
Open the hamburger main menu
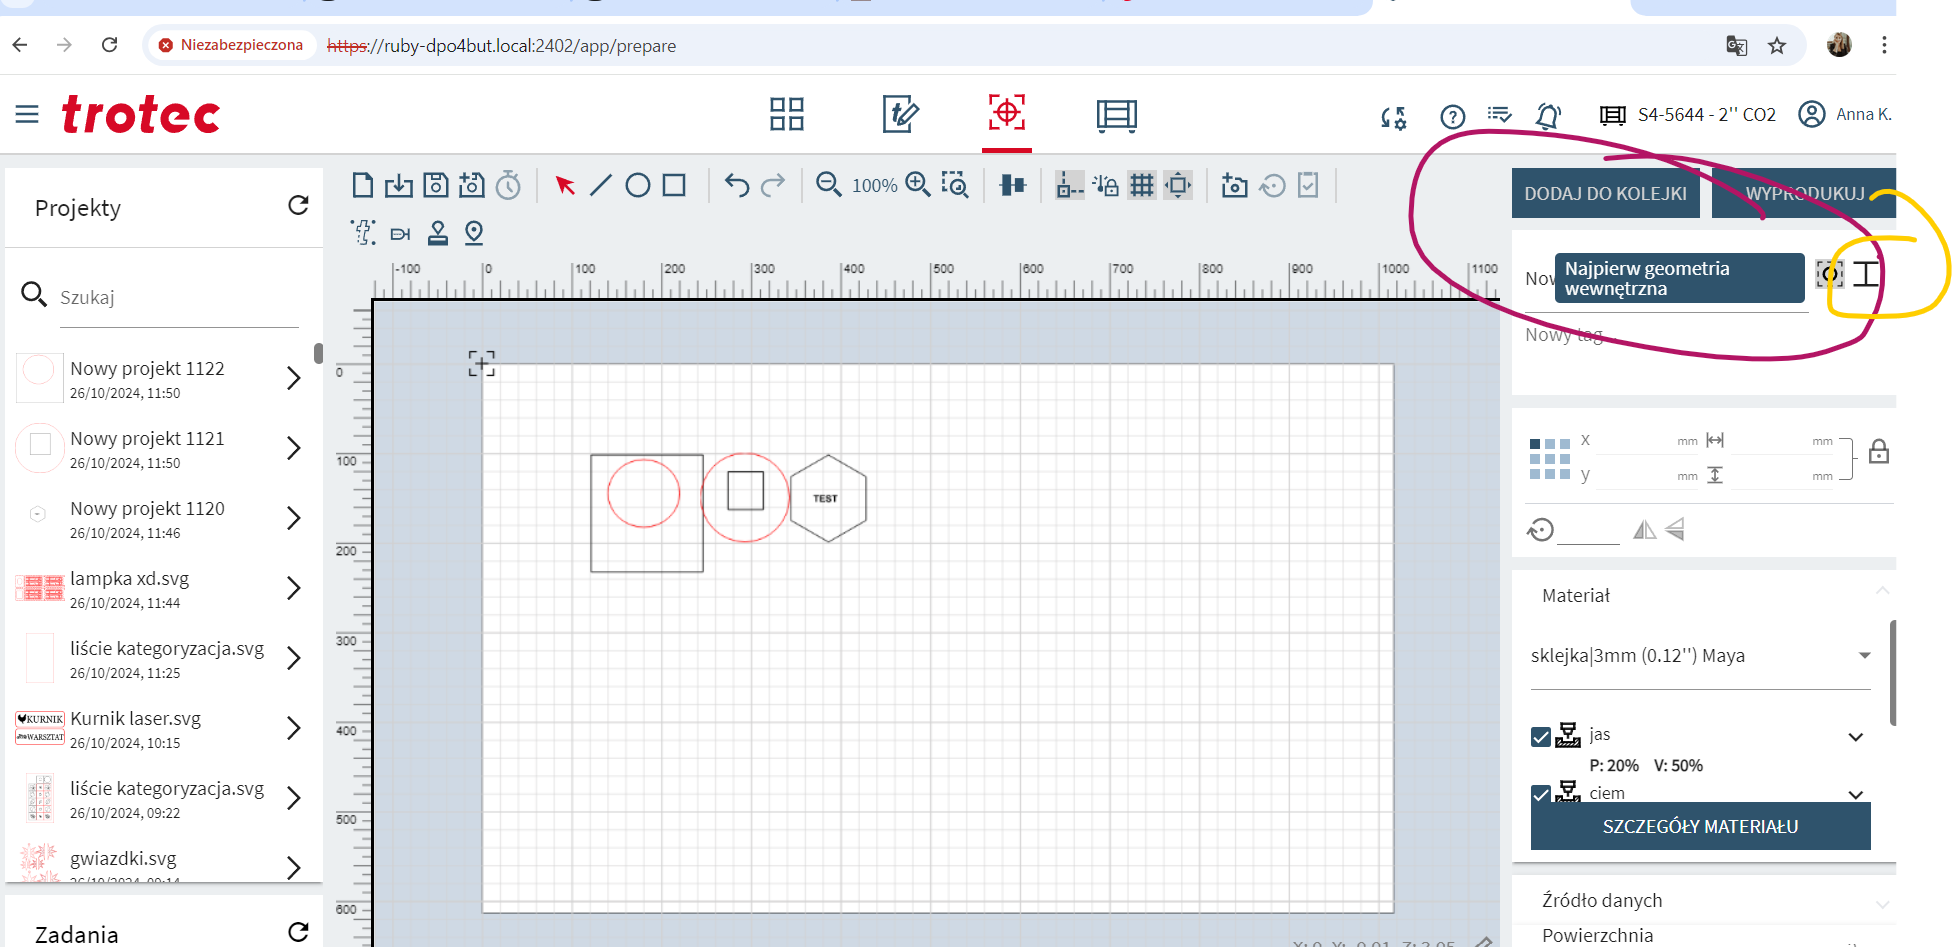pyautogui.click(x=27, y=114)
